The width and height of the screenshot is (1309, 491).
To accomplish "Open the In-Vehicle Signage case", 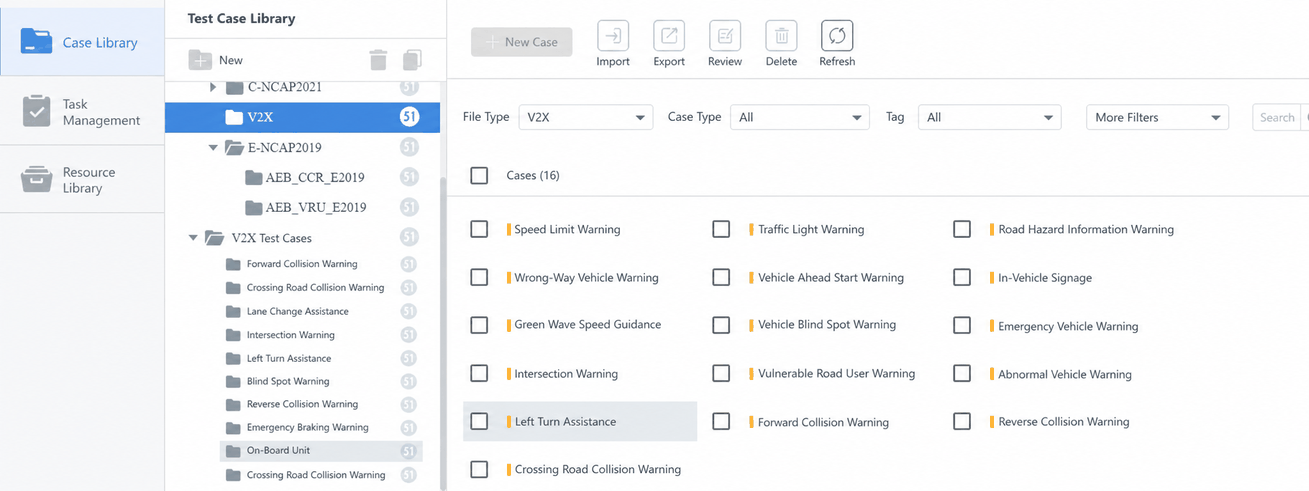I will coord(1045,278).
